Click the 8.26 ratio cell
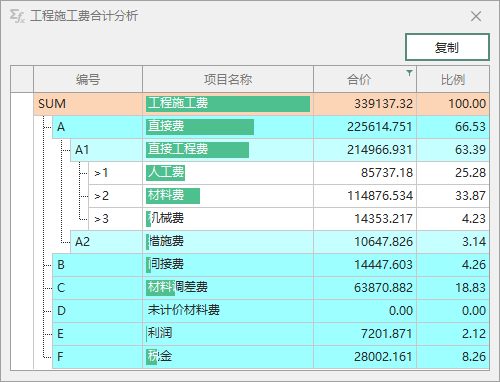 pyautogui.click(x=453, y=357)
